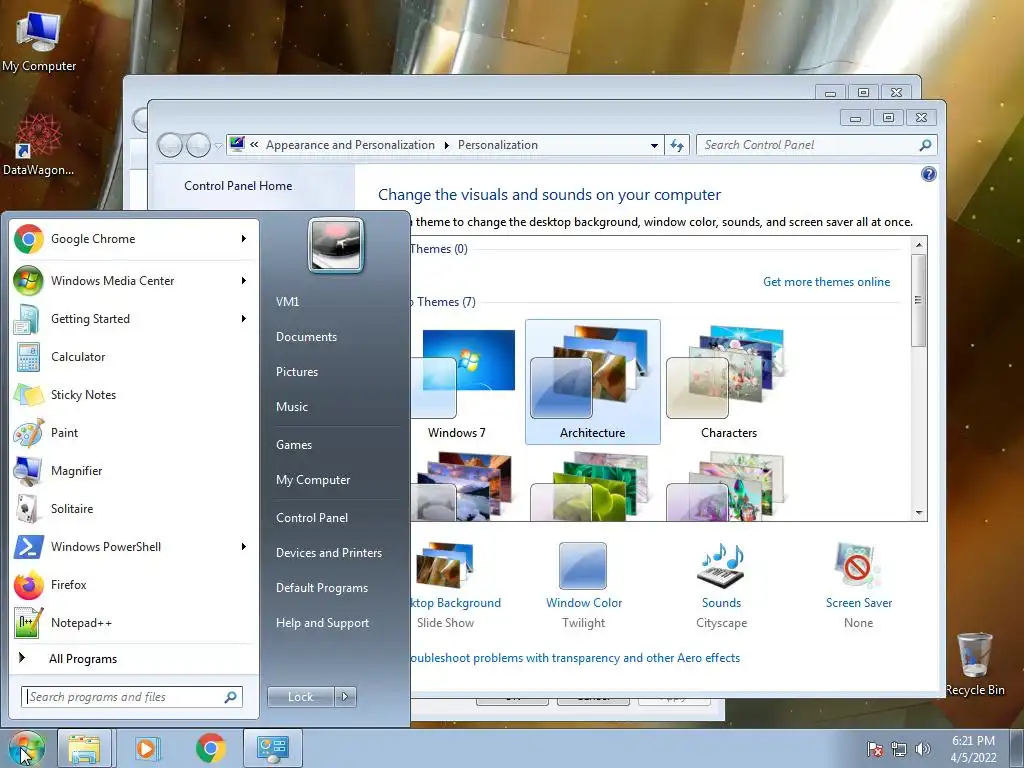Open Documents from Start menu
Viewport: 1024px width, 768px height.
click(x=306, y=337)
